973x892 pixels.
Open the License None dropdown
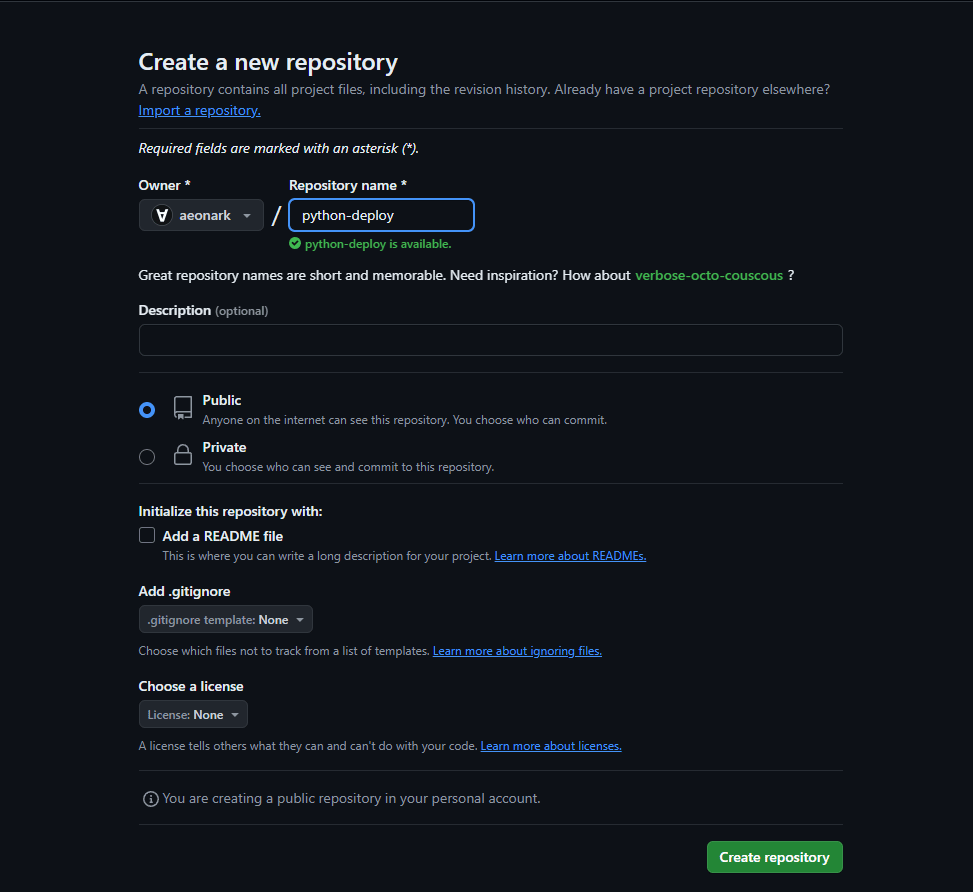(193, 715)
